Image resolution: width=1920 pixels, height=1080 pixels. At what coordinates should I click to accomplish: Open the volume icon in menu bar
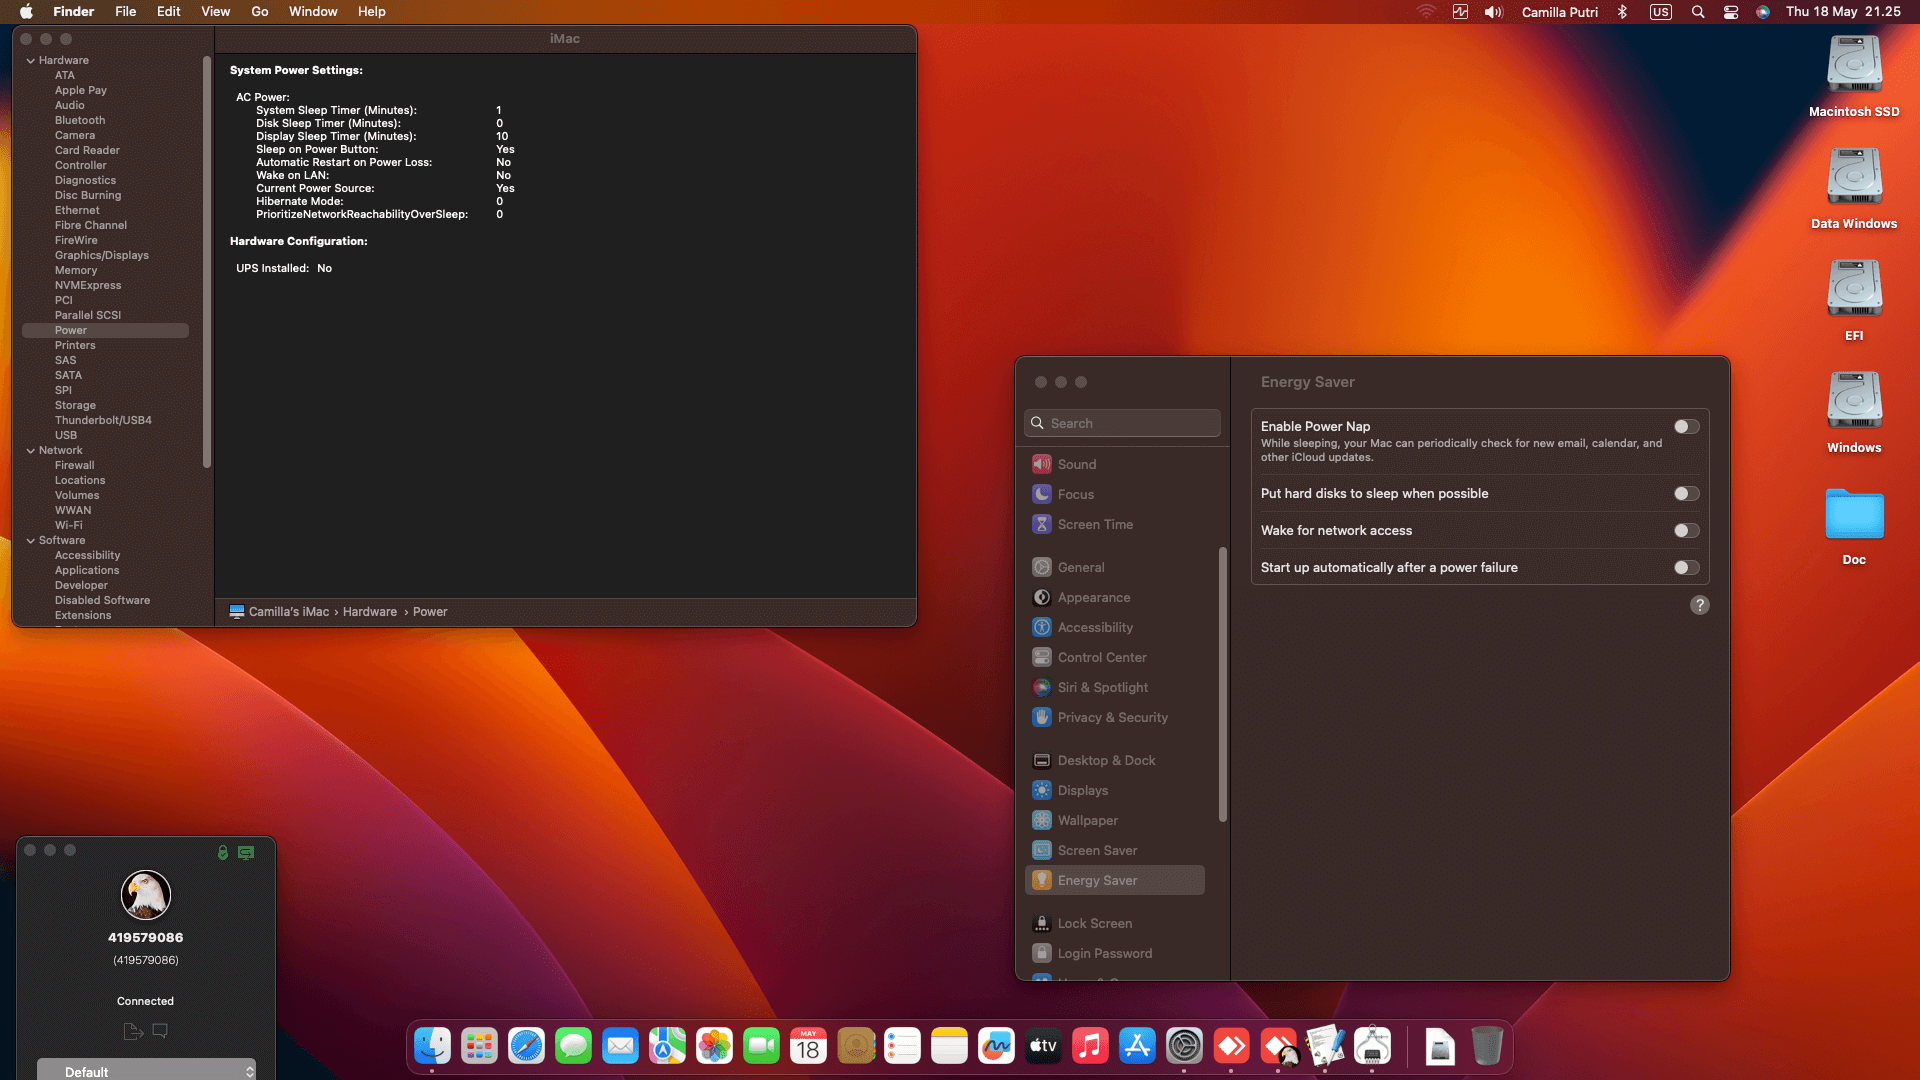point(1494,12)
